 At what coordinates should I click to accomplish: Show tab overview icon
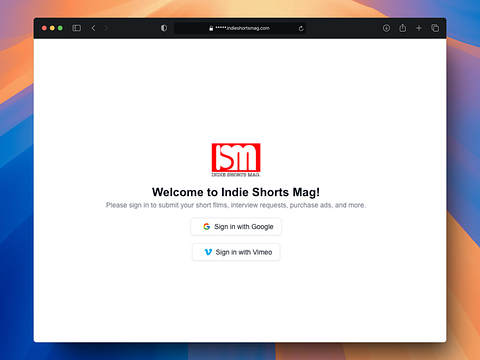435,28
